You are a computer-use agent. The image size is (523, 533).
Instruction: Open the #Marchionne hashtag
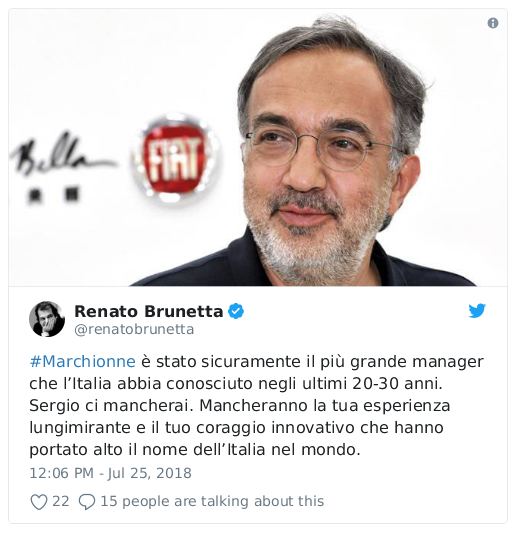(x=83, y=361)
